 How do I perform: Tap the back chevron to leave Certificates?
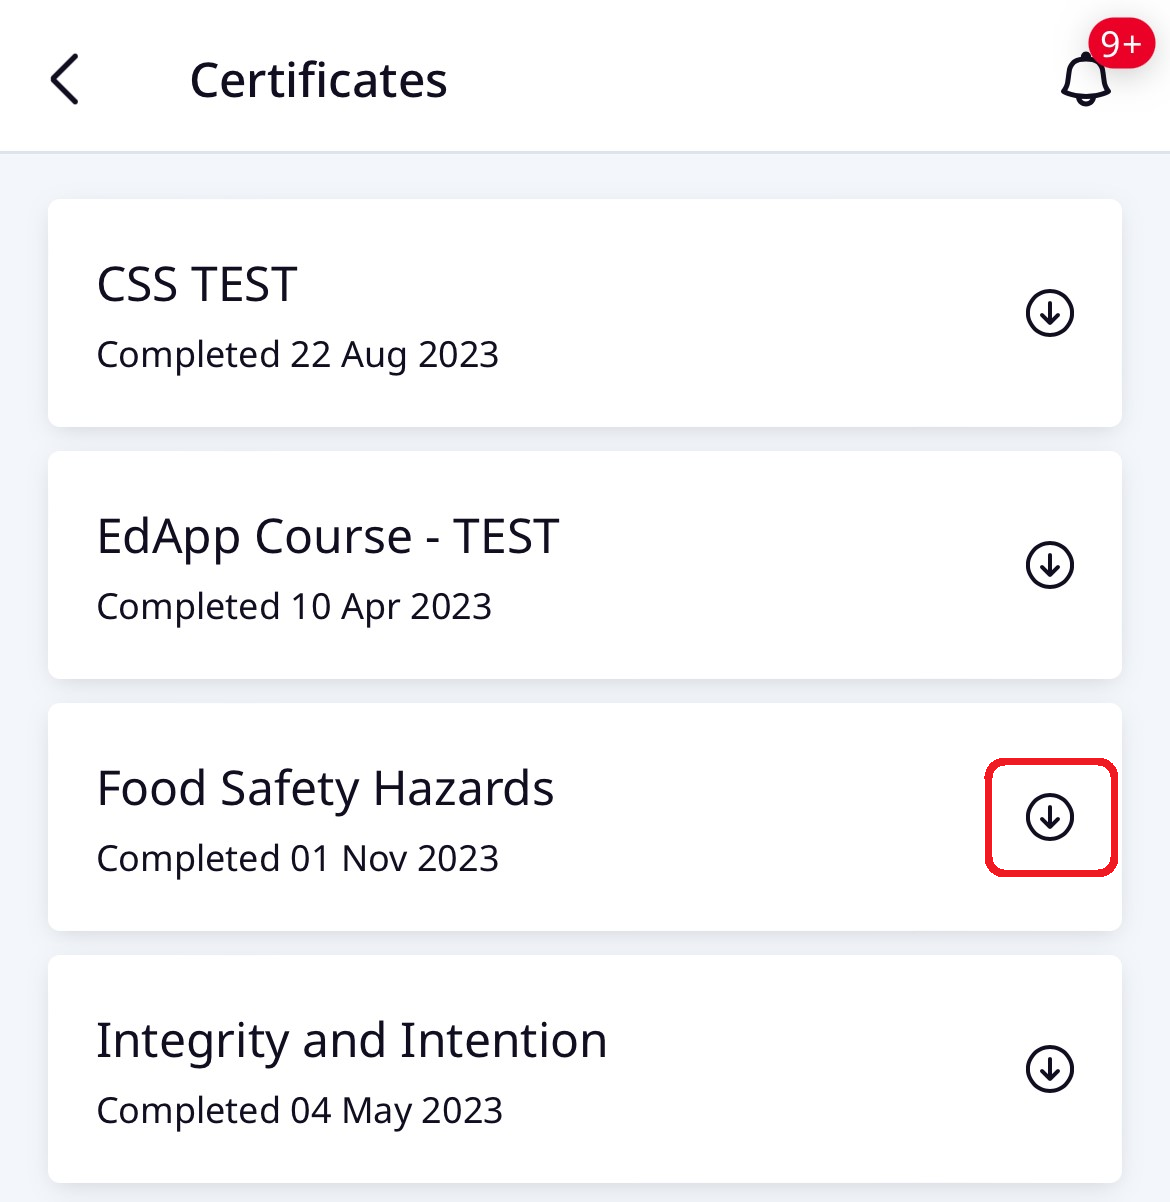[64, 79]
